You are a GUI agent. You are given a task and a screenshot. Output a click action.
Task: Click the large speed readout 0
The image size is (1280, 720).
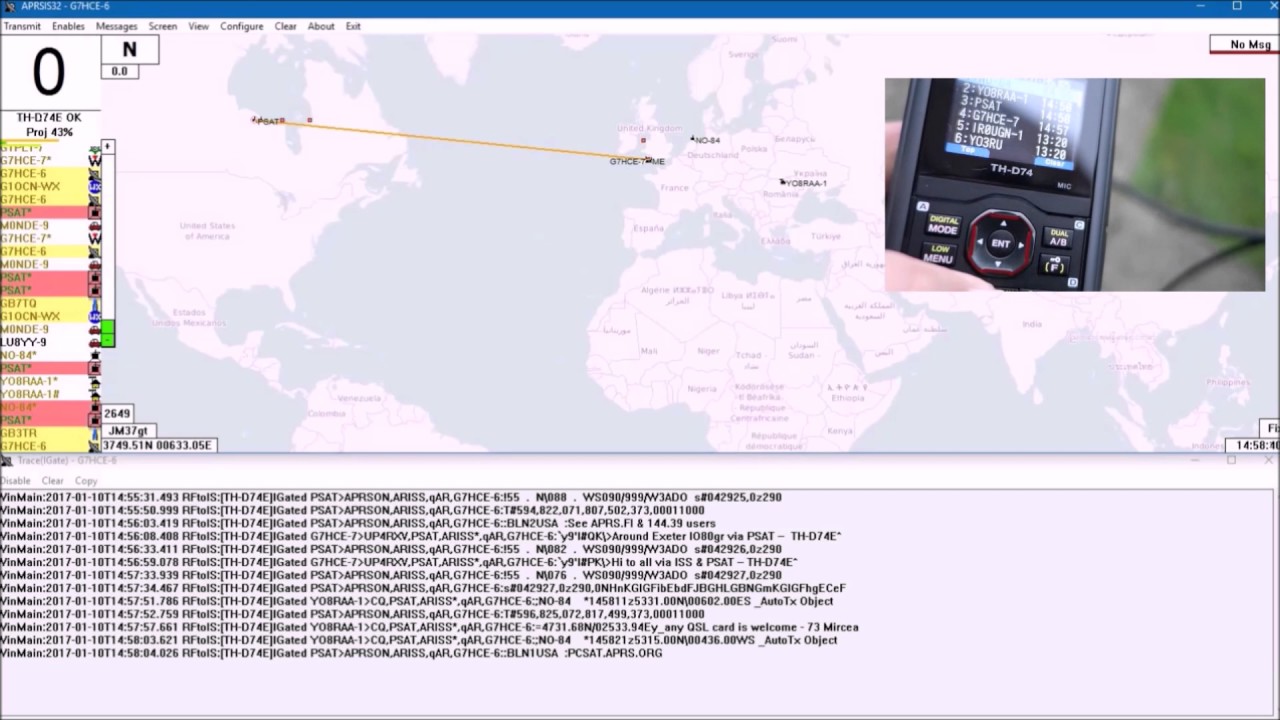(x=49, y=72)
